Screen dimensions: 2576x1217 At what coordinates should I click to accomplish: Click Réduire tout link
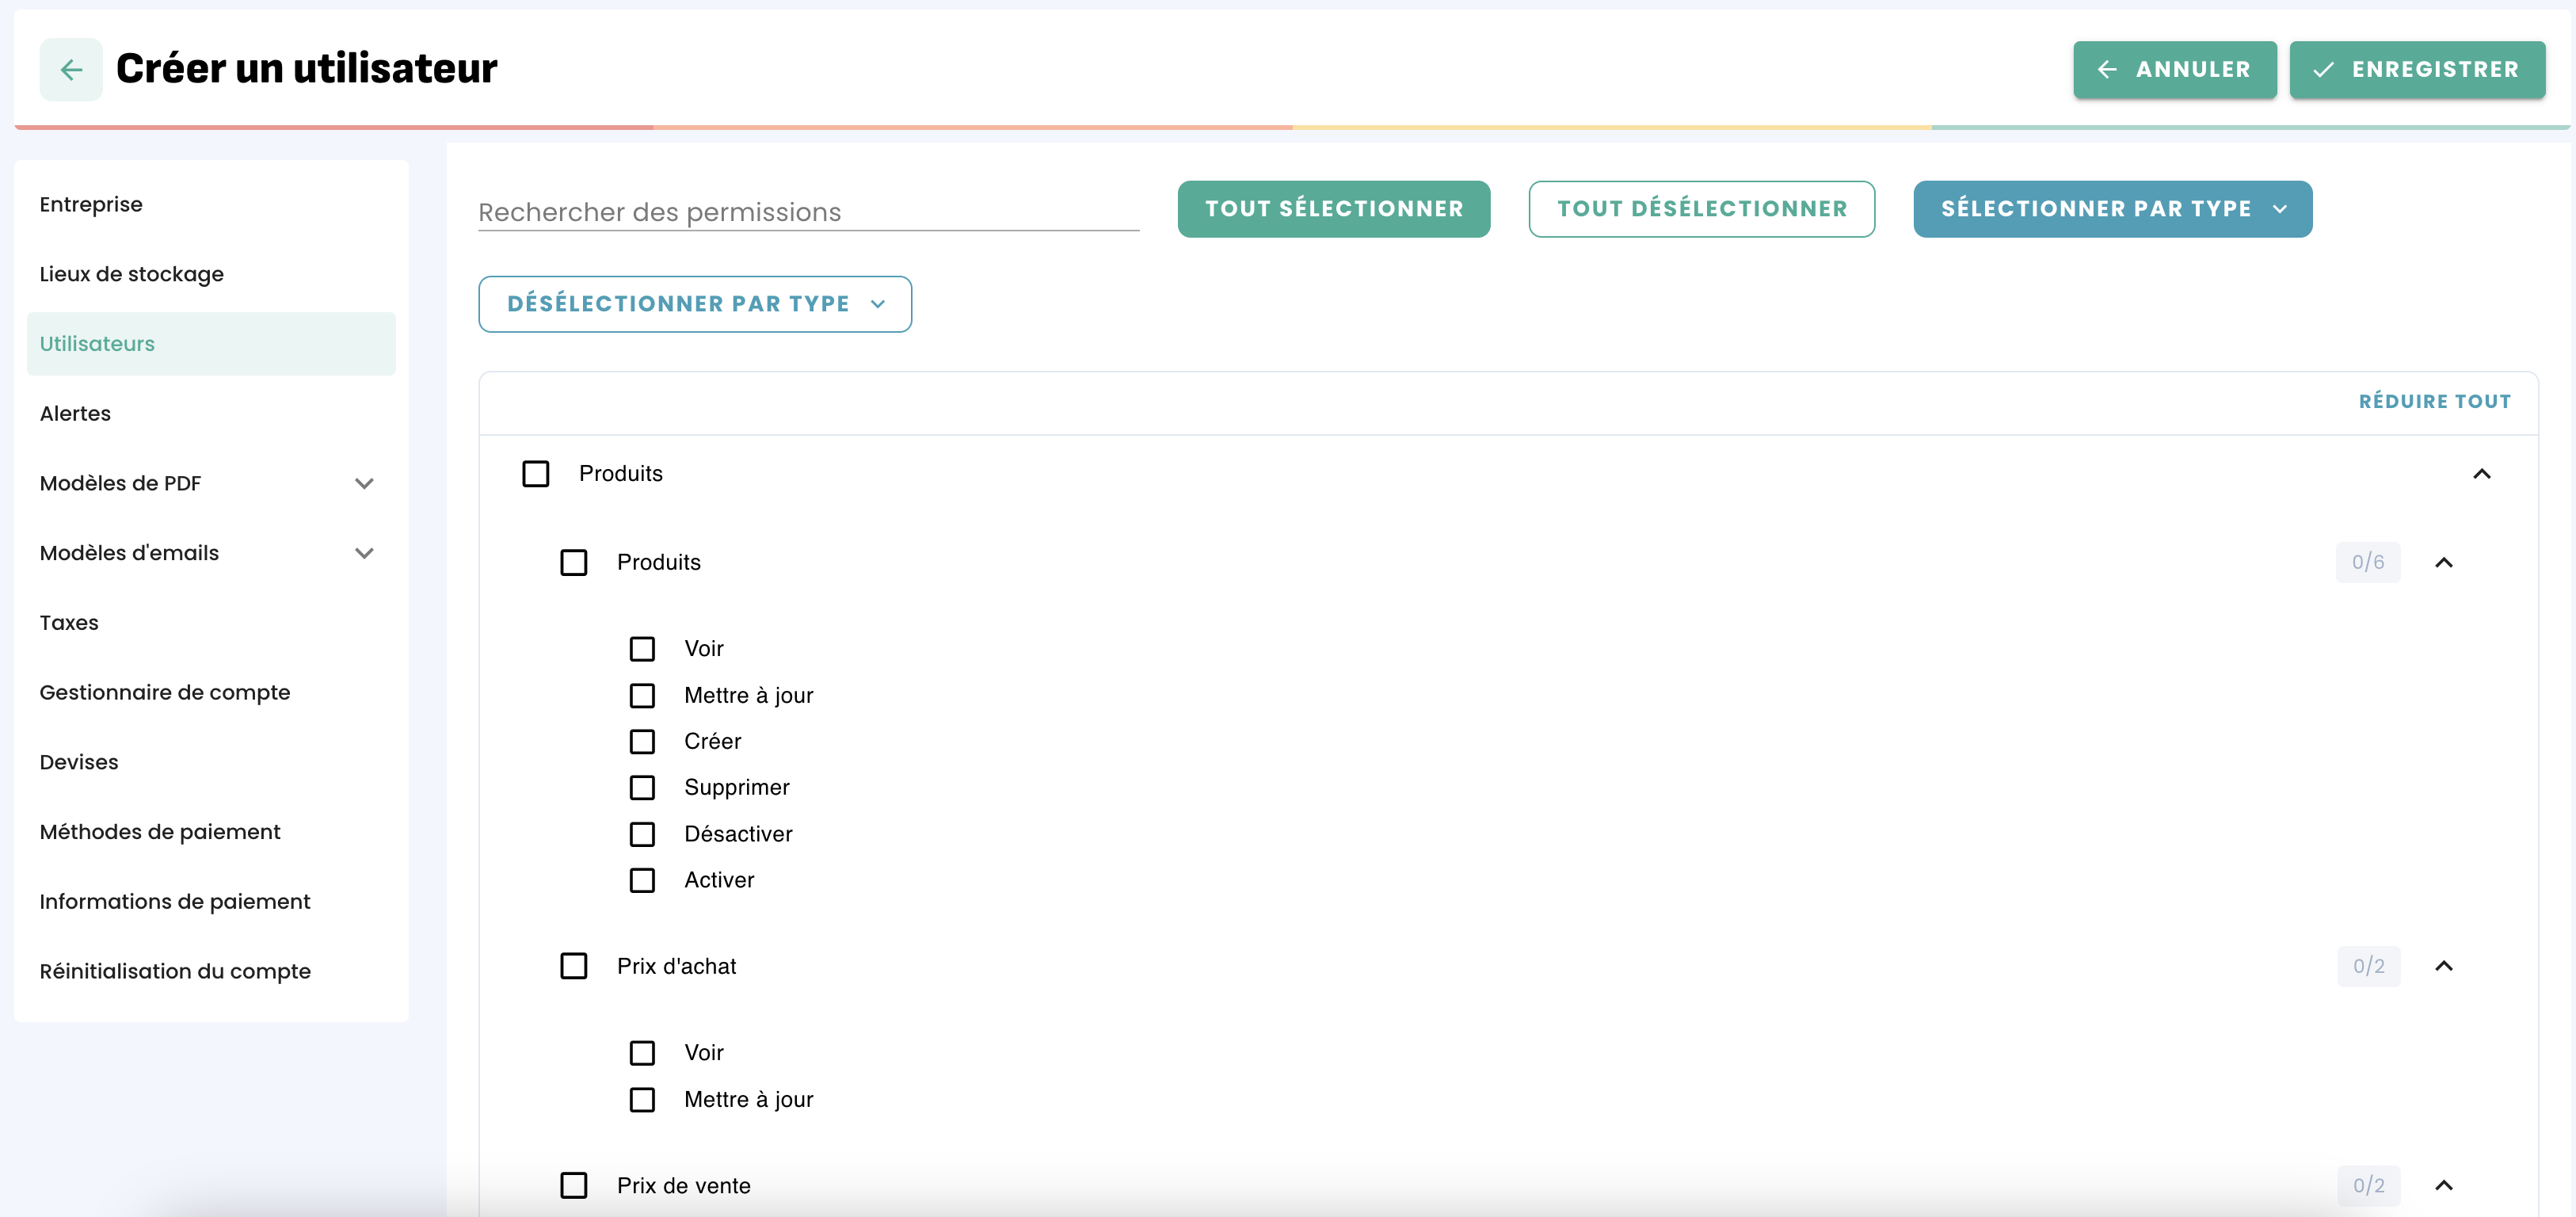click(x=2434, y=401)
